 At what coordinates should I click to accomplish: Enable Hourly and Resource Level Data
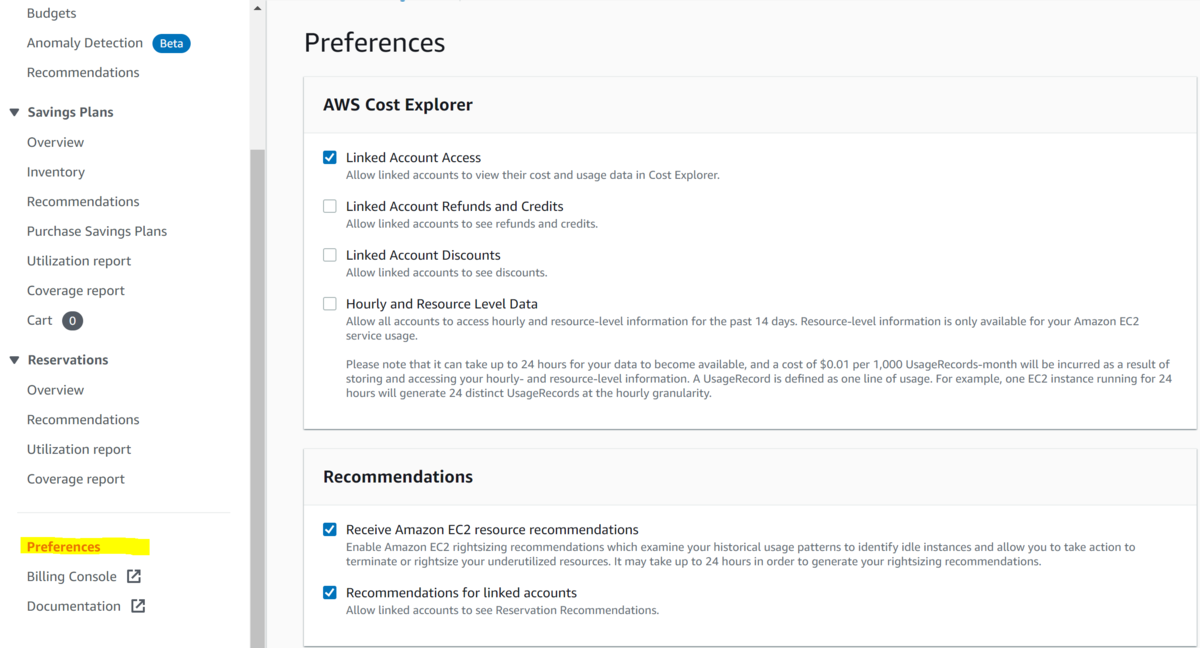coord(330,303)
